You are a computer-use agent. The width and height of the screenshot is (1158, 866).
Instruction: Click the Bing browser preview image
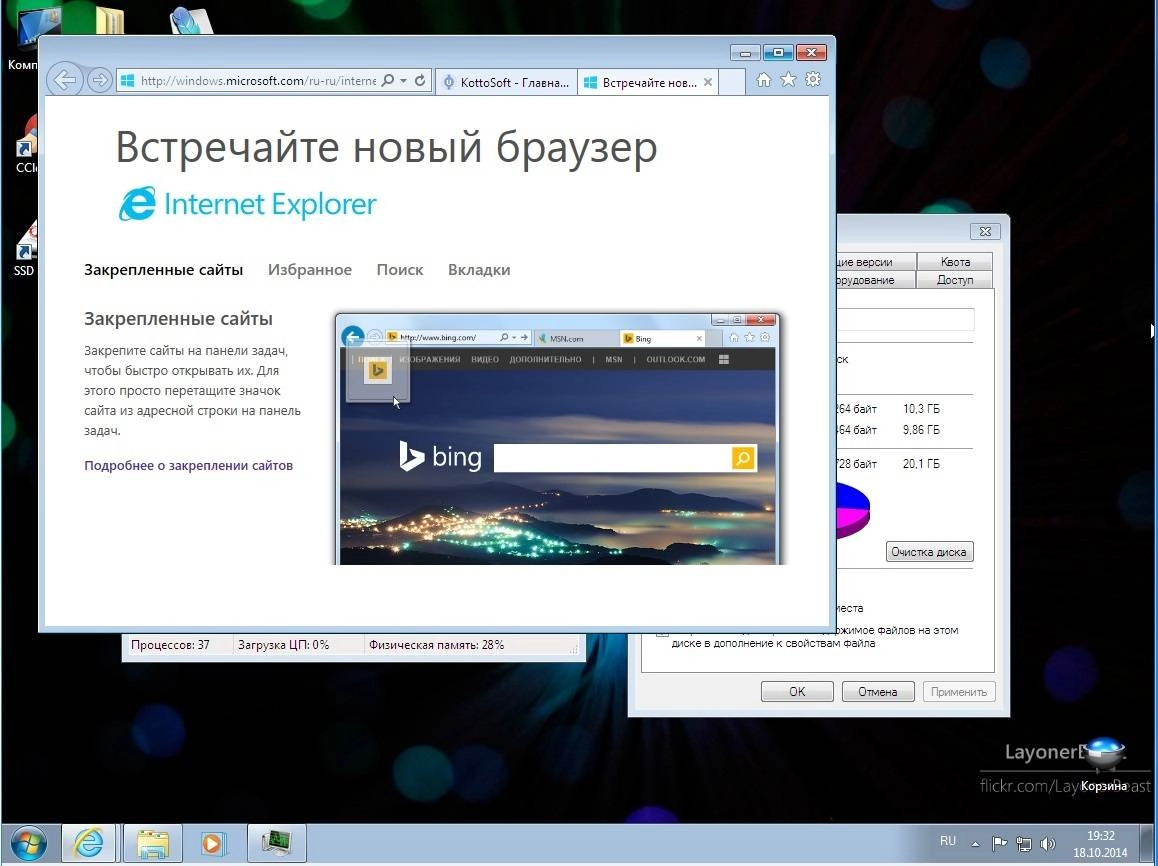(x=558, y=439)
